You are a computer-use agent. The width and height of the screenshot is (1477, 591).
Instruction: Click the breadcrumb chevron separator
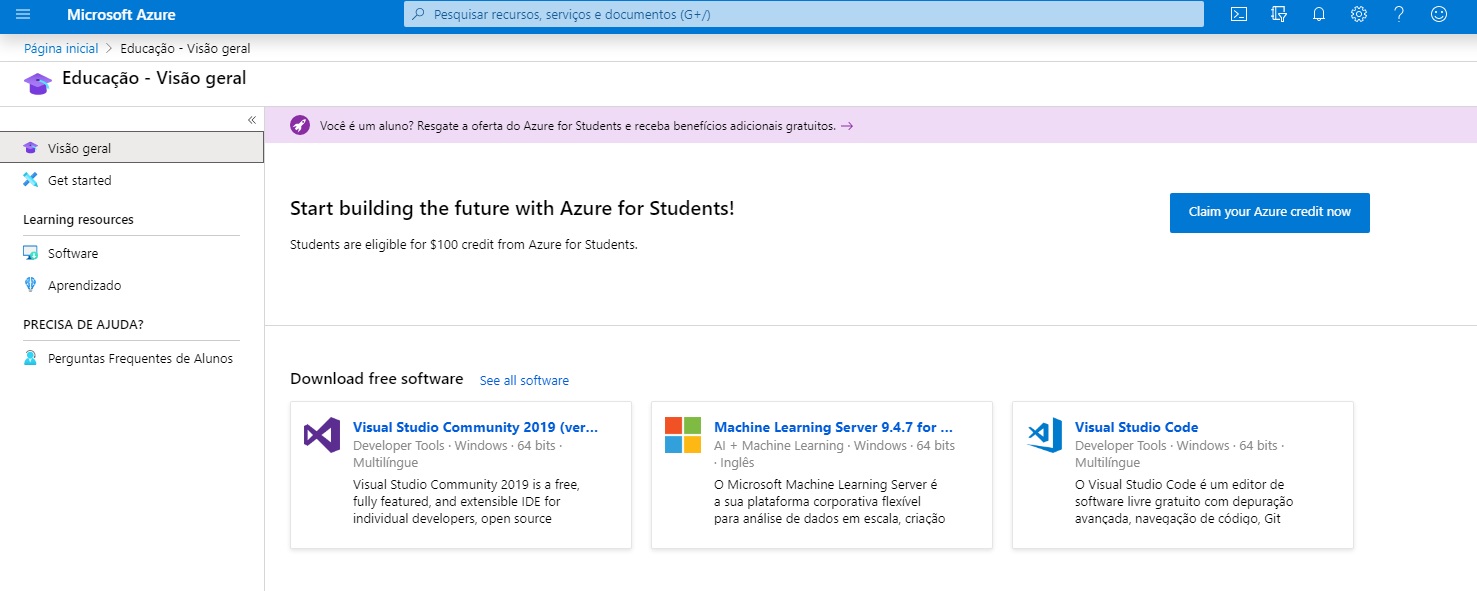[109, 48]
